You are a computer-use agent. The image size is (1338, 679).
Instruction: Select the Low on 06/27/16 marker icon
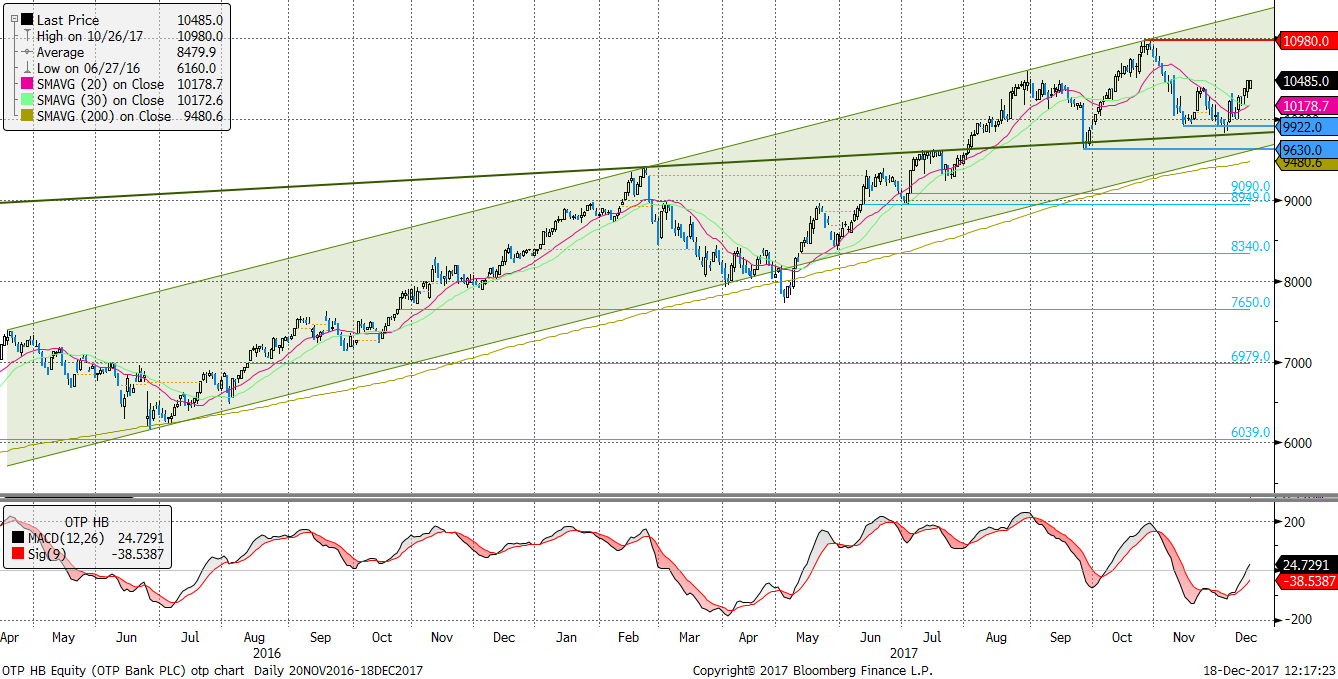[26, 68]
